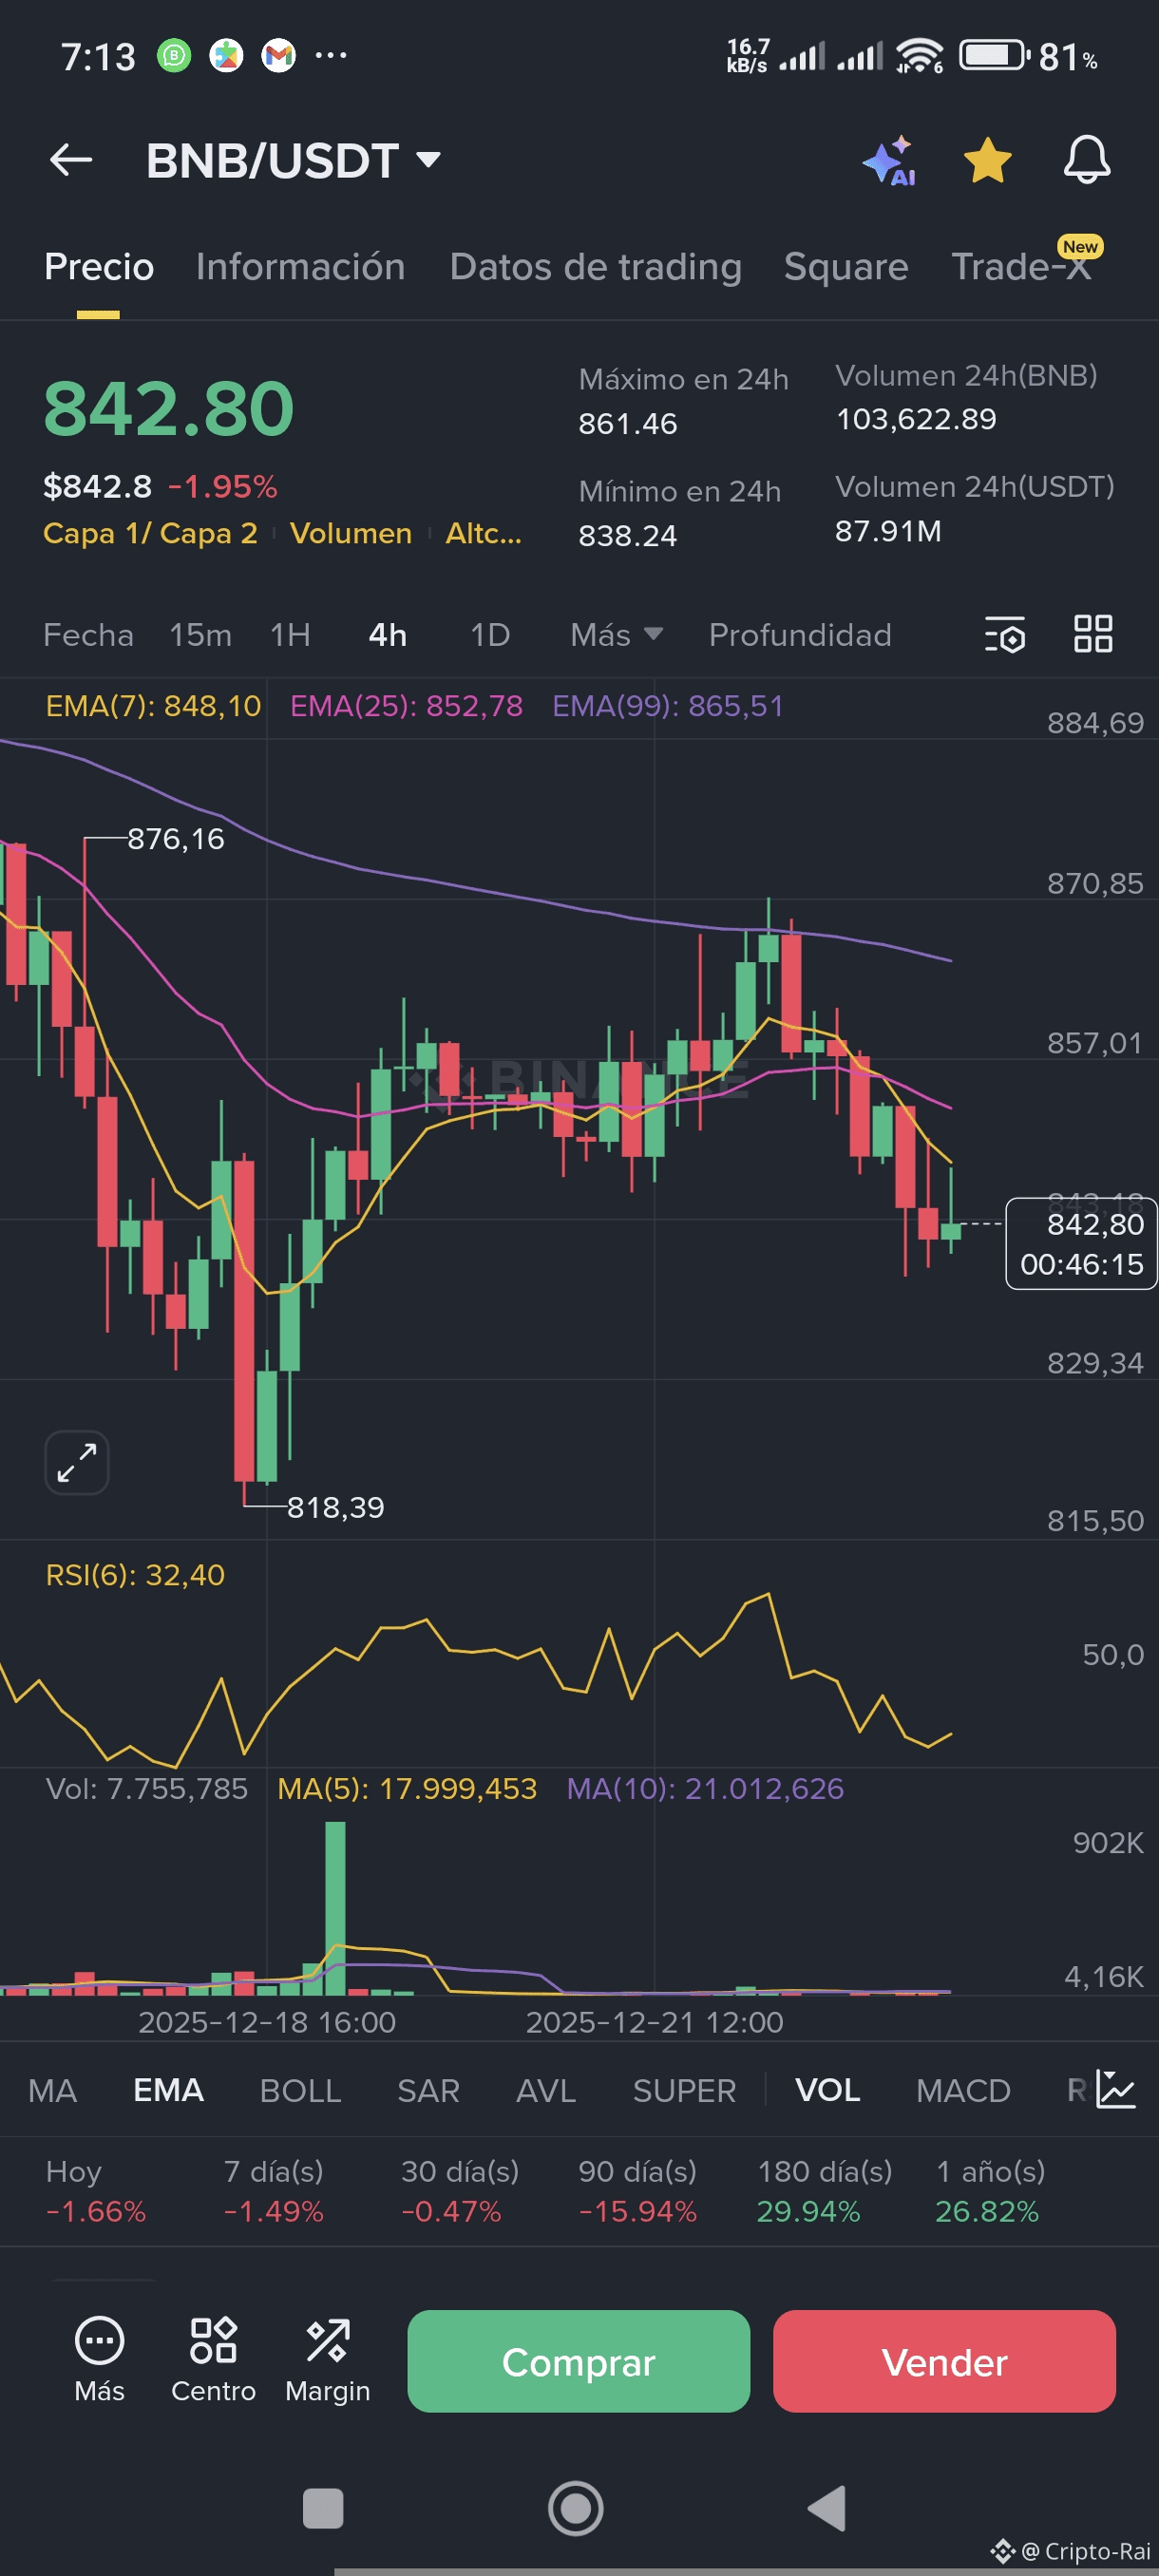
Task: Tap the Capa 1/ Capa 2 tag
Action: pyautogui.click(x=150, y=534)
